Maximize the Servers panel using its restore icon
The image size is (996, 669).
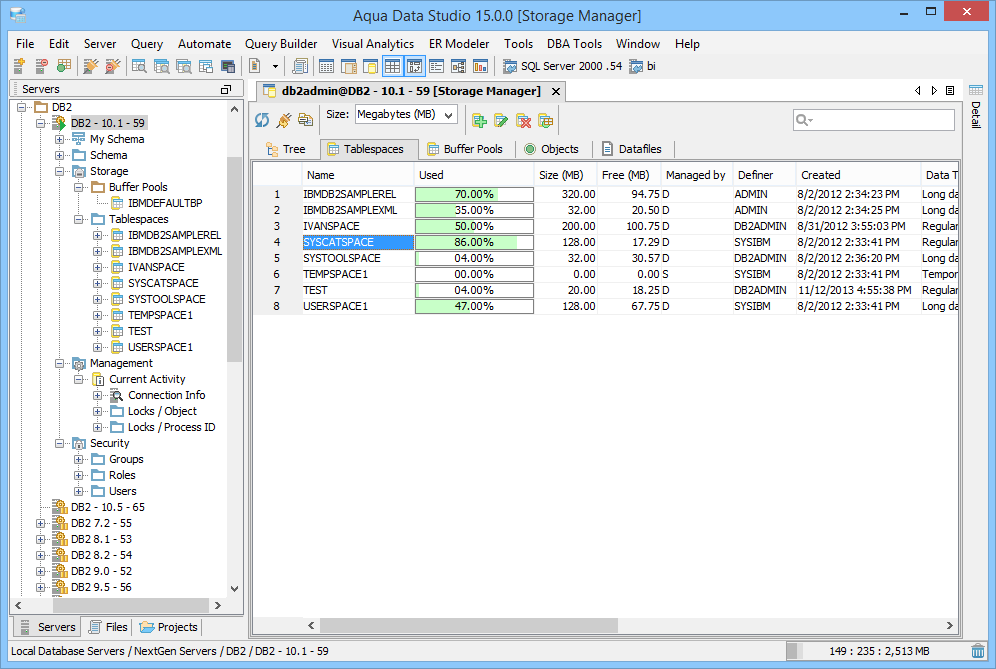click(225, 90)
